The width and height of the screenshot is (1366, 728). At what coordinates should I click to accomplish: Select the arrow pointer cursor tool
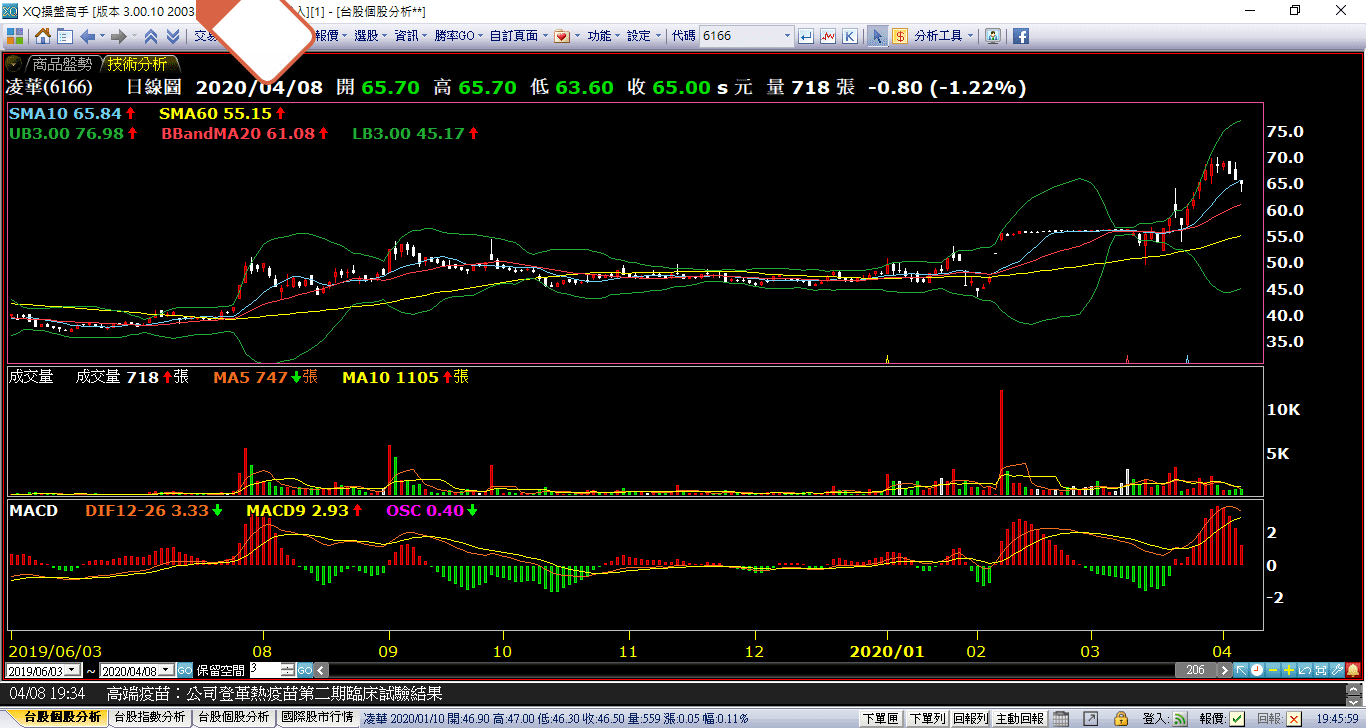click(877, 36)
